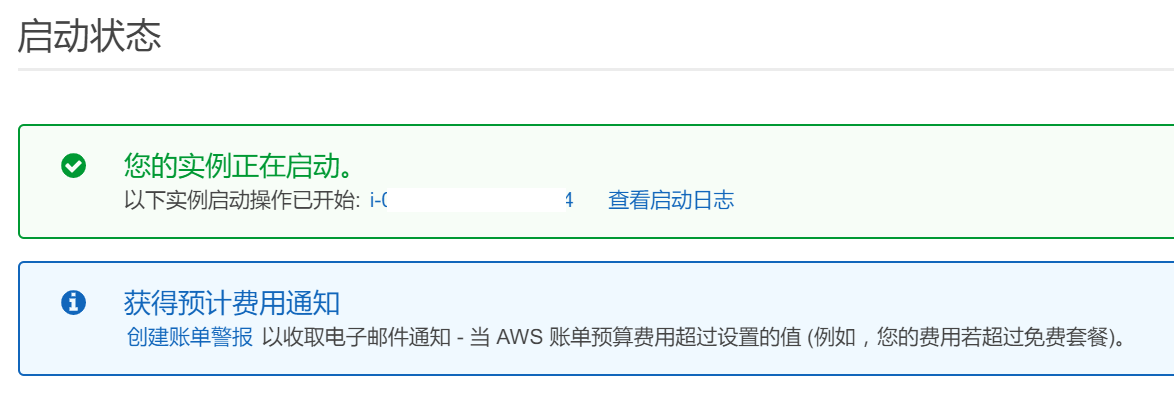Click the instance ID link beginning with i-0
This screenshot has height=413, width=1174.
[x=472, y=200]
